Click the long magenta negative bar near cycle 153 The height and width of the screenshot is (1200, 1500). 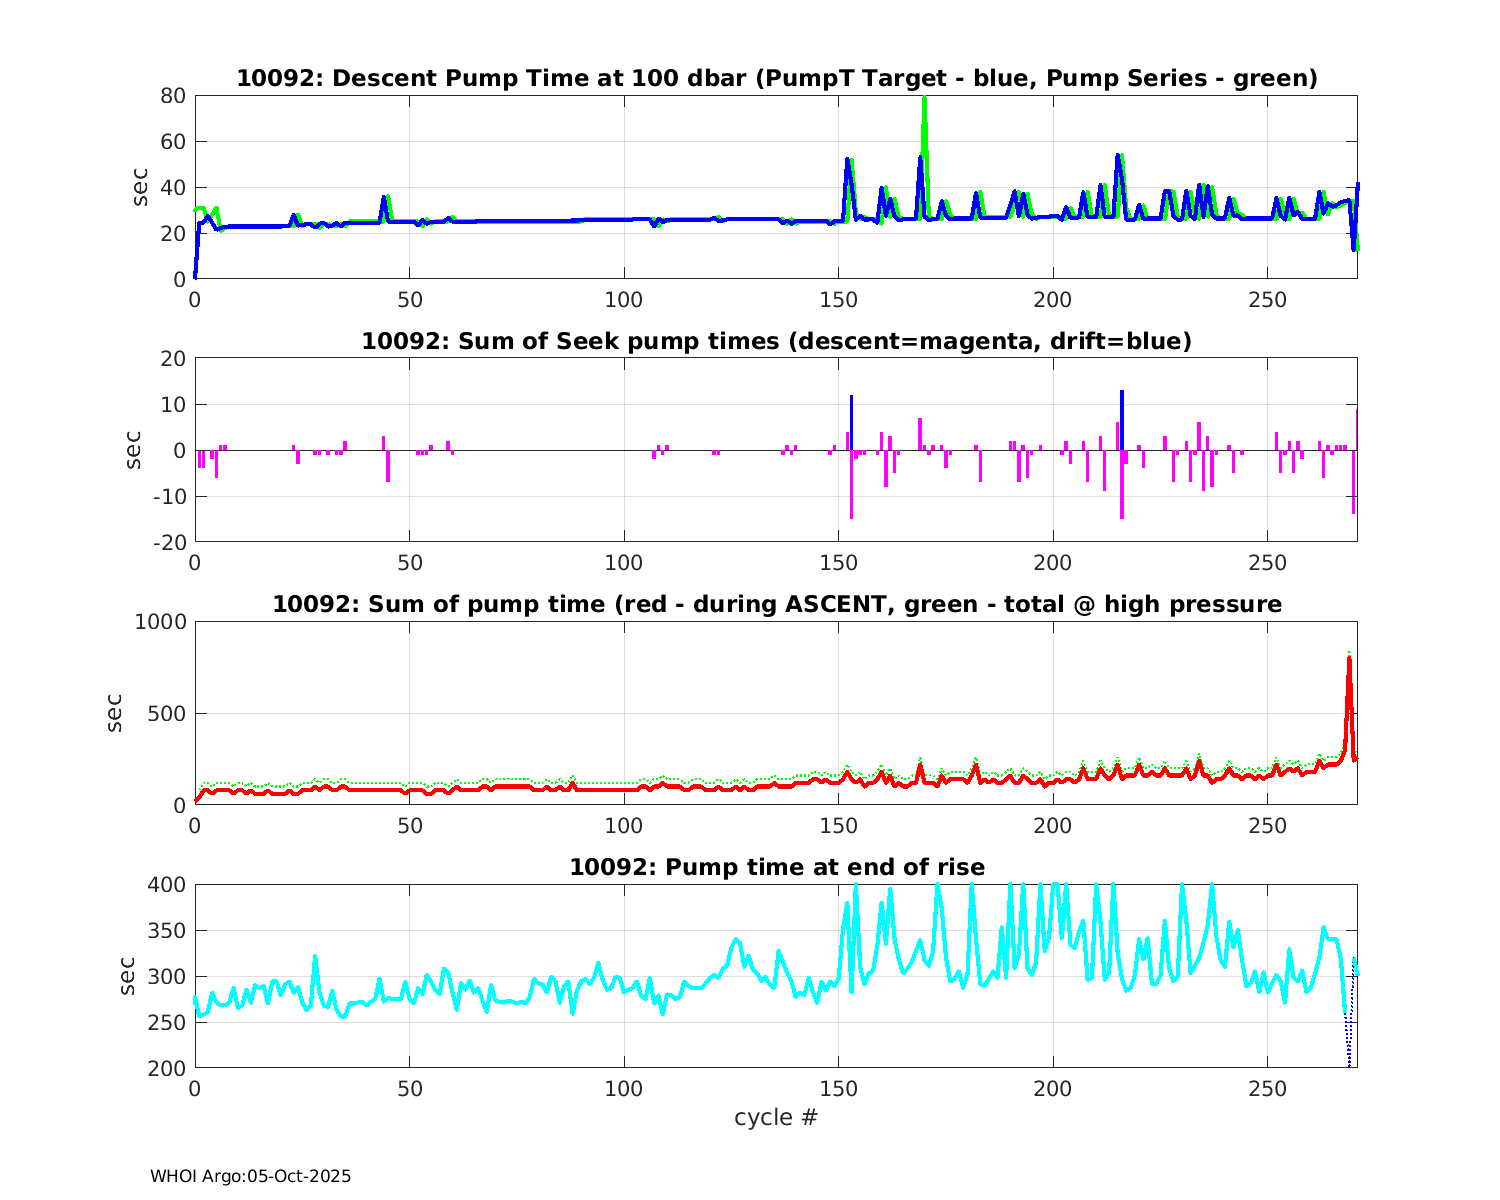[851, 490]
